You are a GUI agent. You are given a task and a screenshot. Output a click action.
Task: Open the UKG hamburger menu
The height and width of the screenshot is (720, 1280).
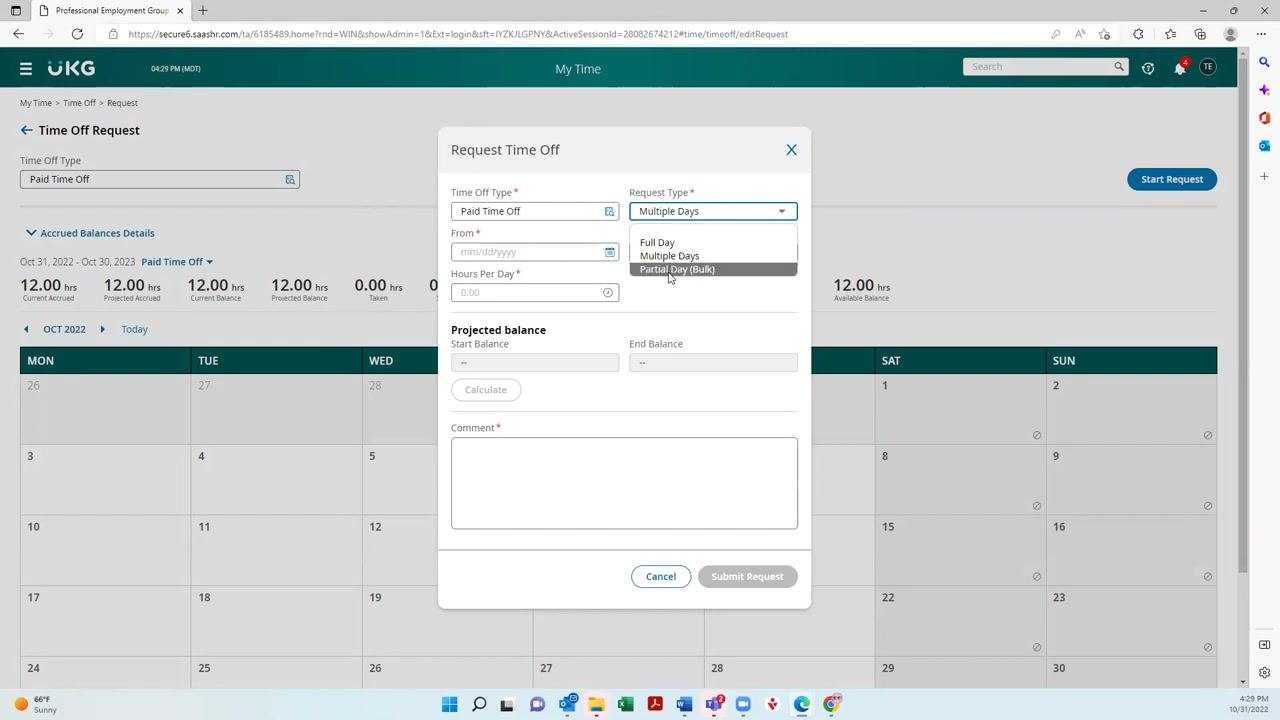(x=26, y=69)
